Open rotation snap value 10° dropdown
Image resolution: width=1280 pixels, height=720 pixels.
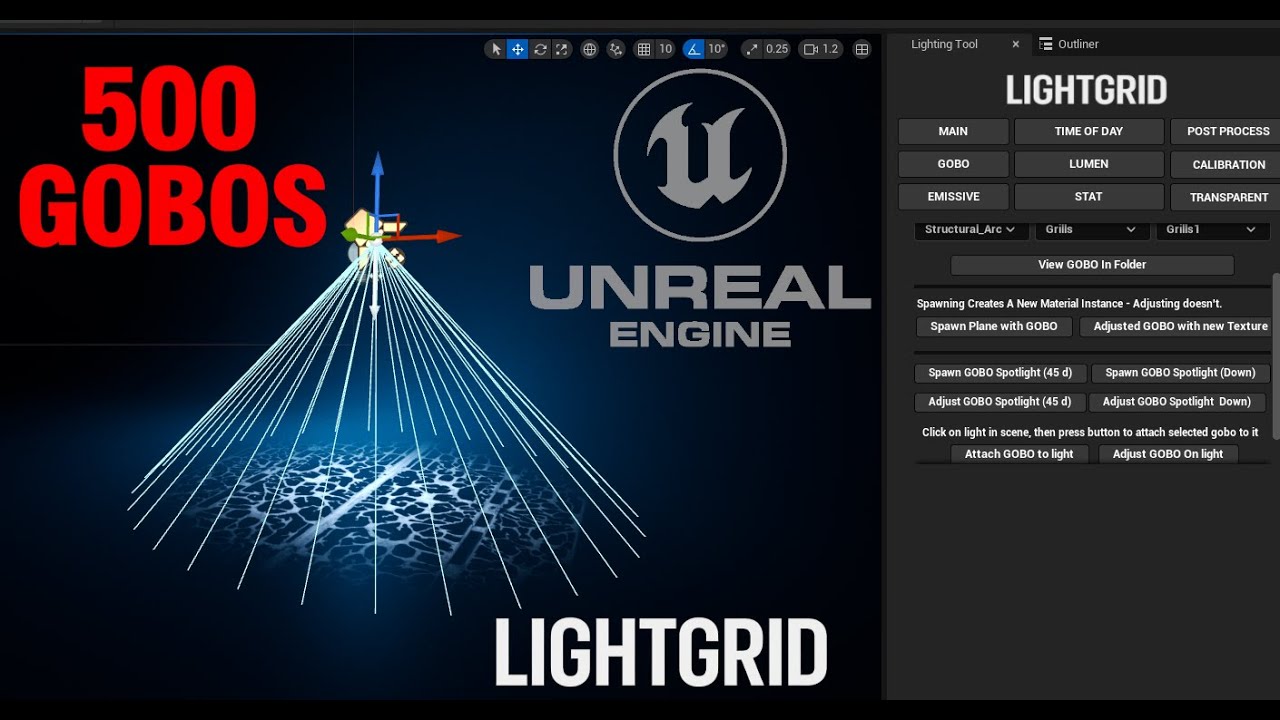[716, 49]
